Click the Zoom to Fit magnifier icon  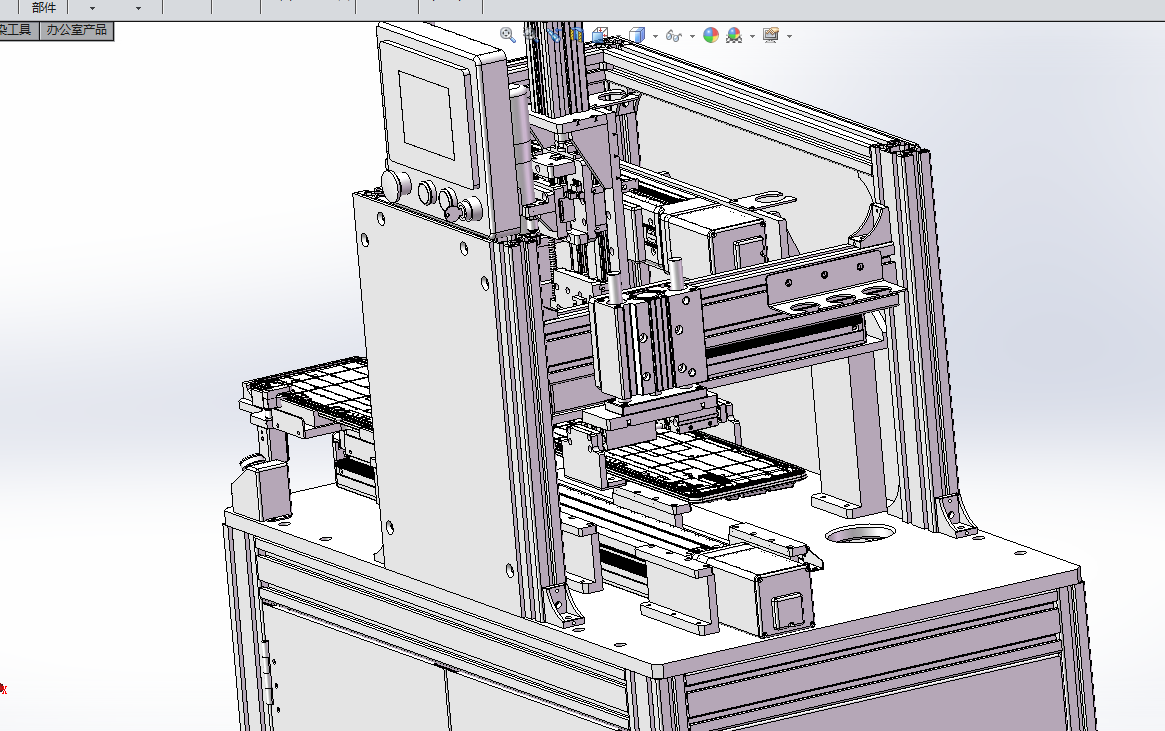point(507,35)
